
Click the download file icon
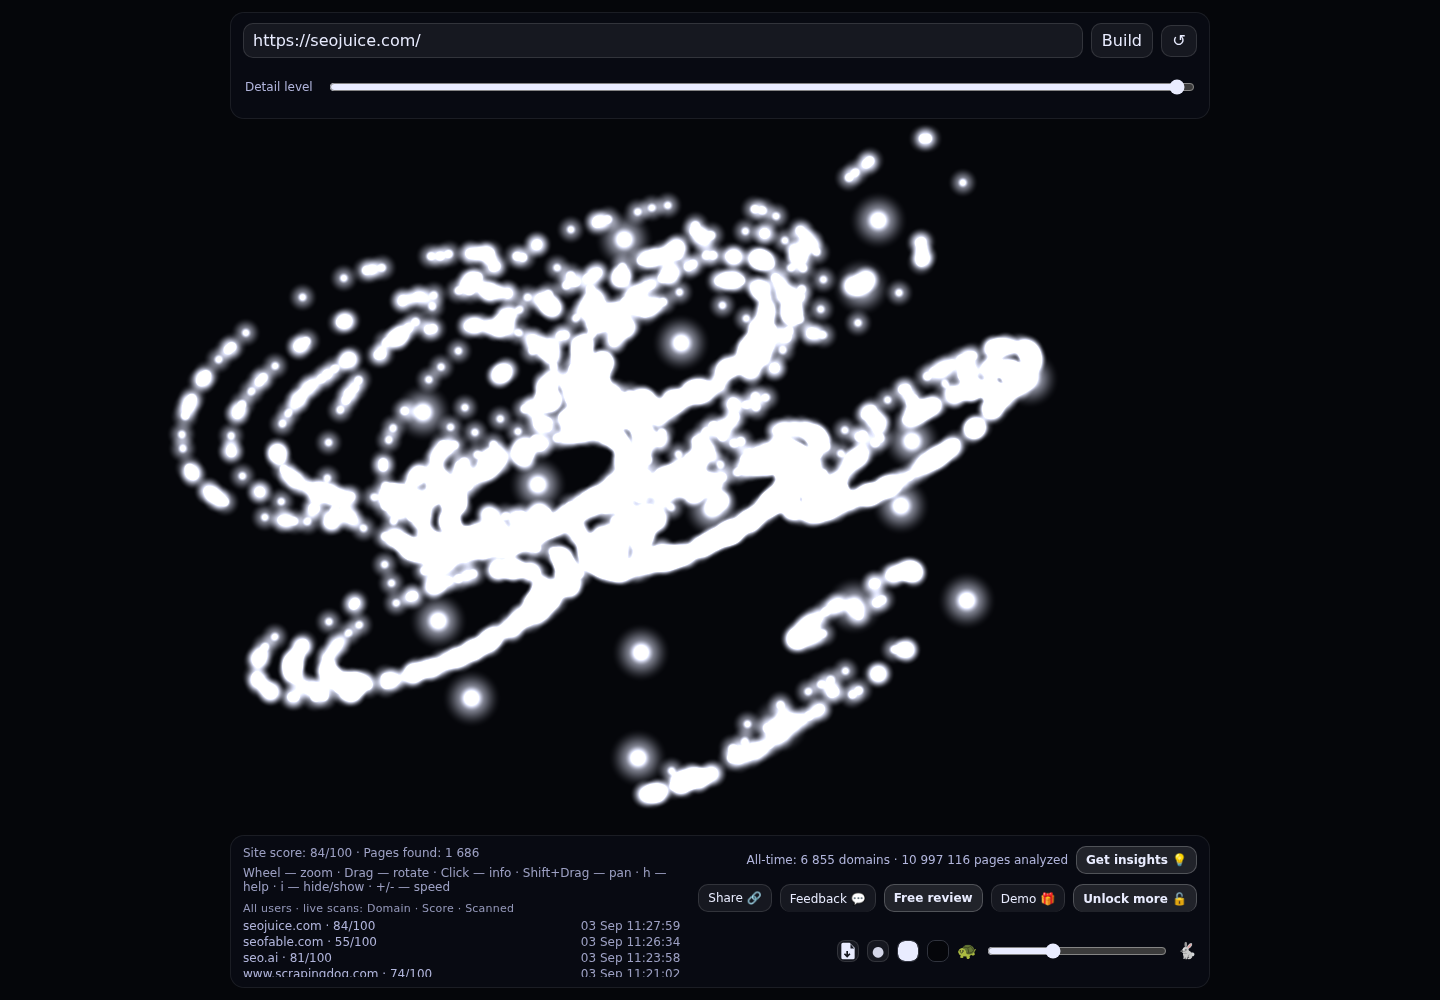coord(848,951)
